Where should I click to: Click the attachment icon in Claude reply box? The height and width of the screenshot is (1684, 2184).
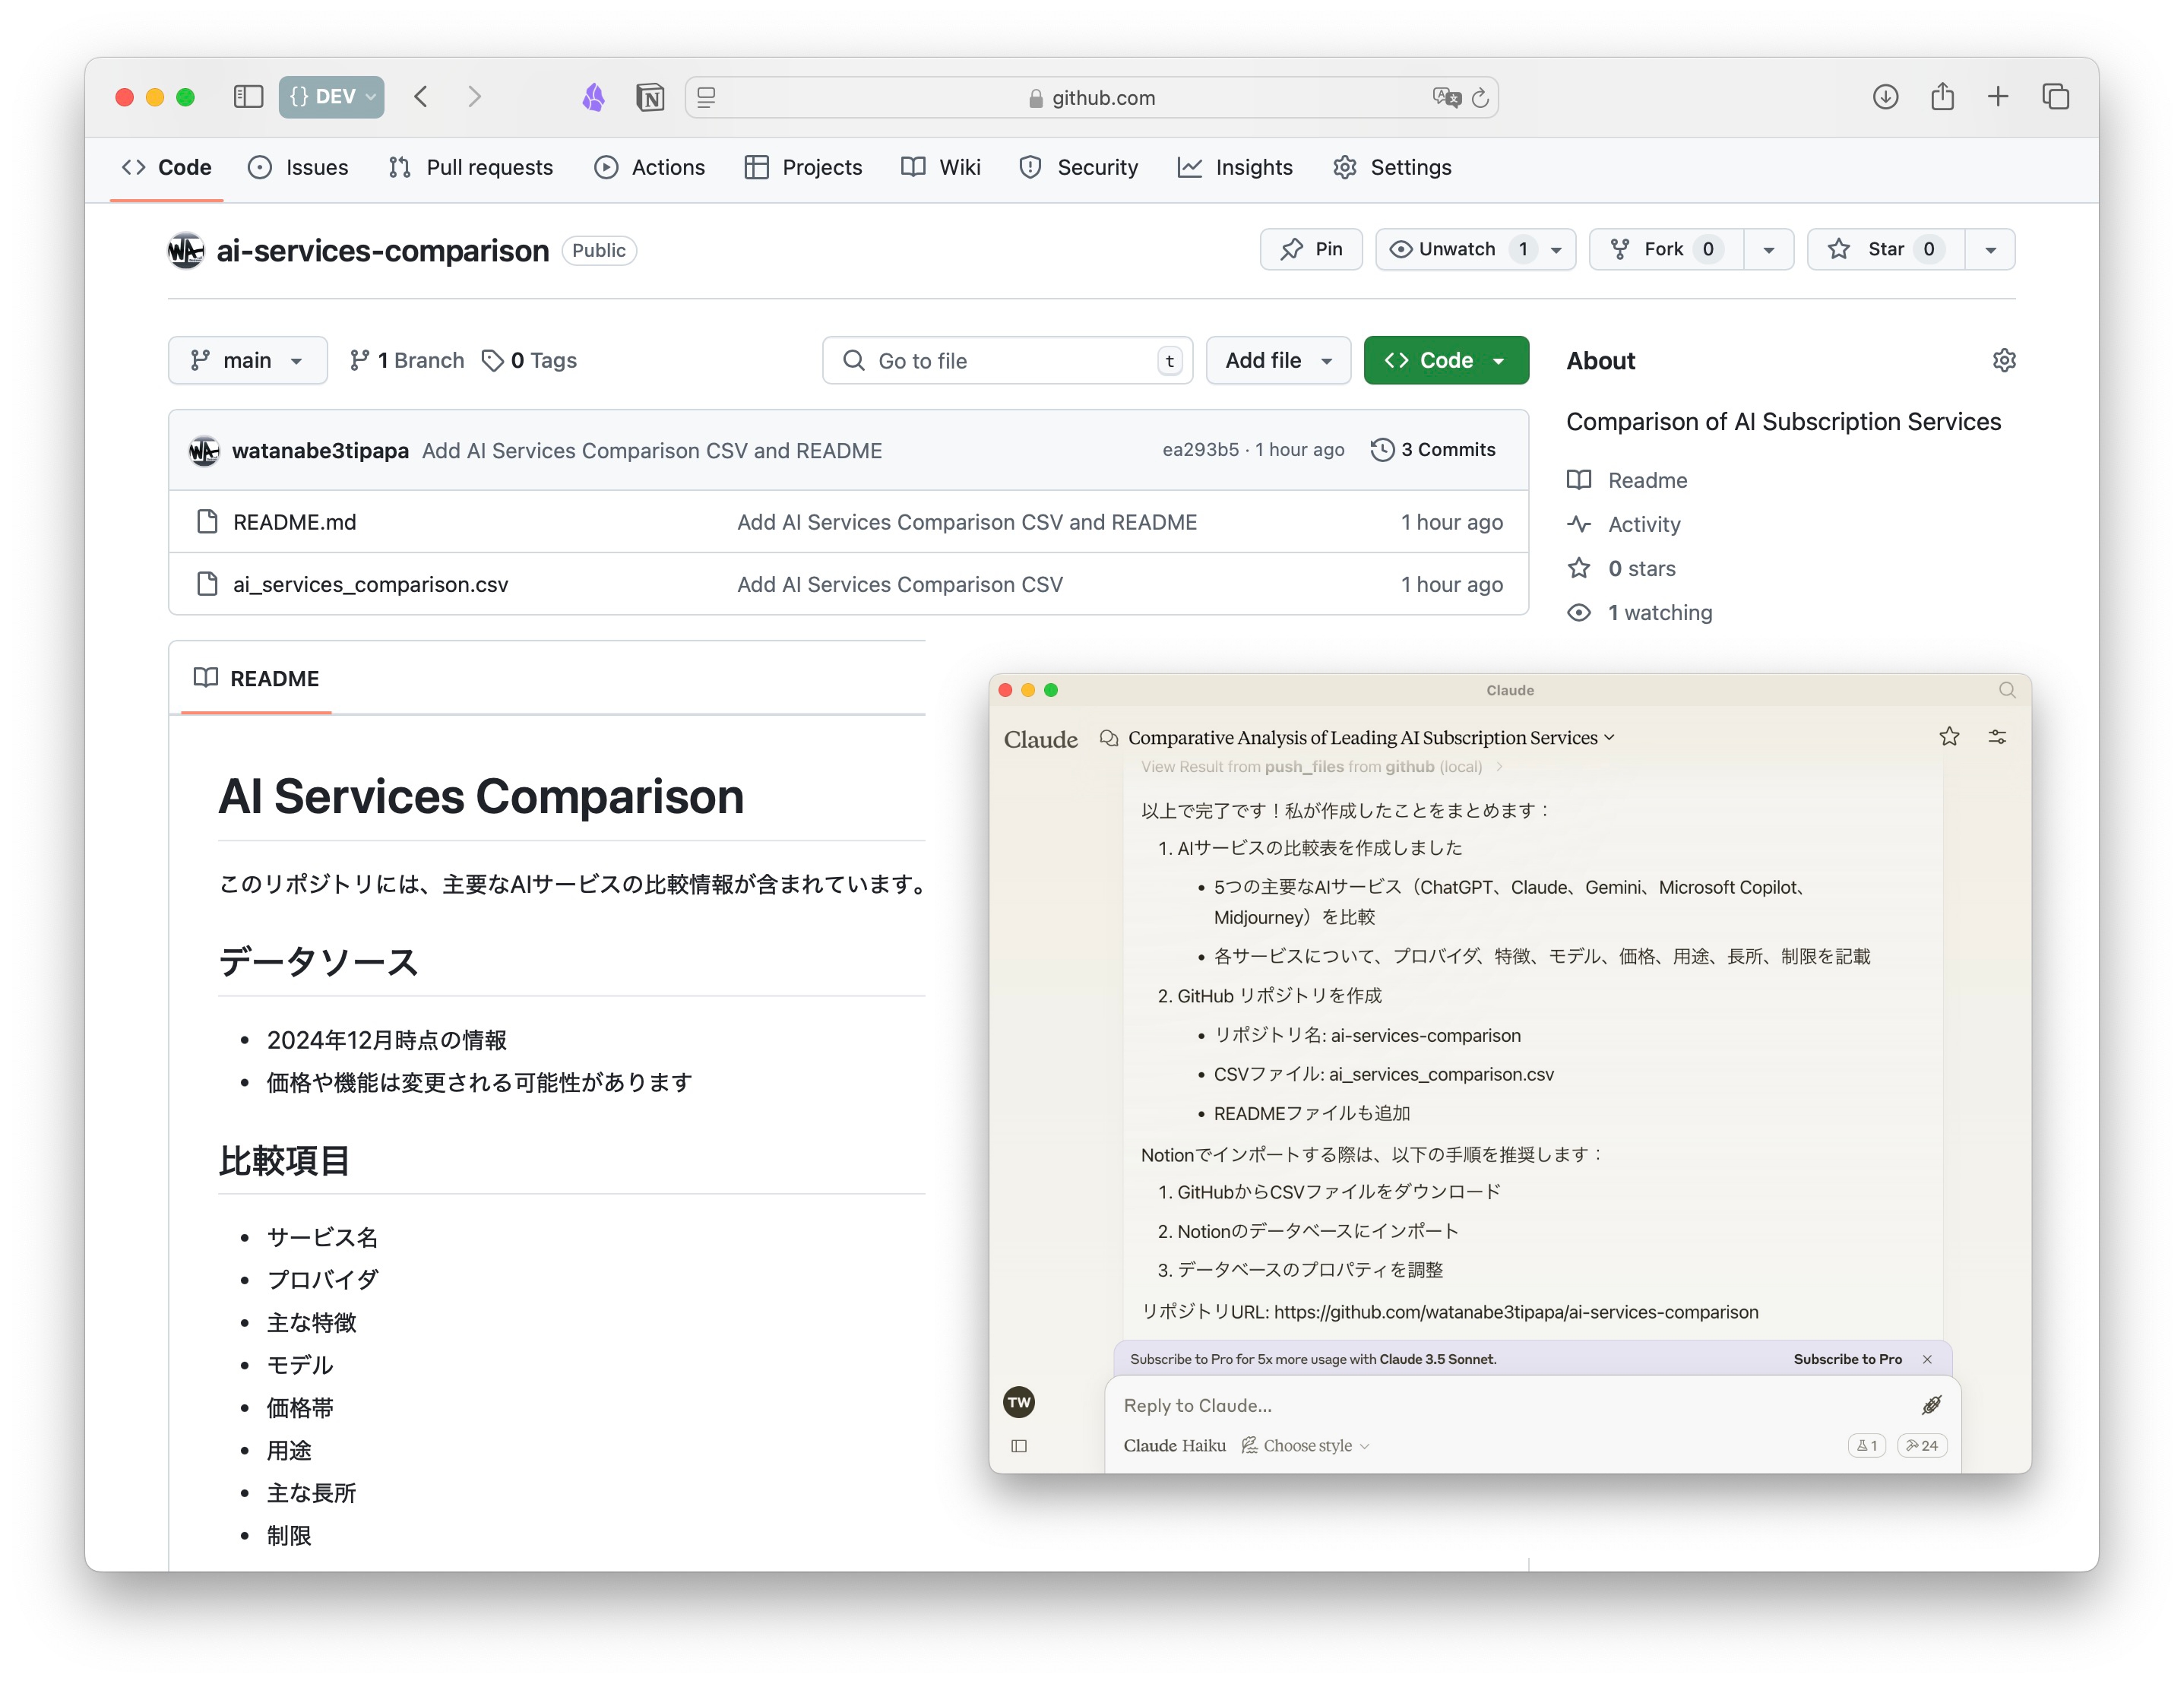pos(1931,1405)
